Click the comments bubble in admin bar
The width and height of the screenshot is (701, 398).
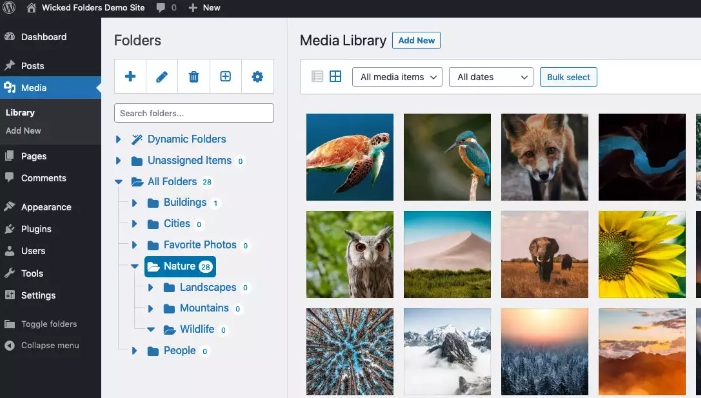[x=166, y=8]
